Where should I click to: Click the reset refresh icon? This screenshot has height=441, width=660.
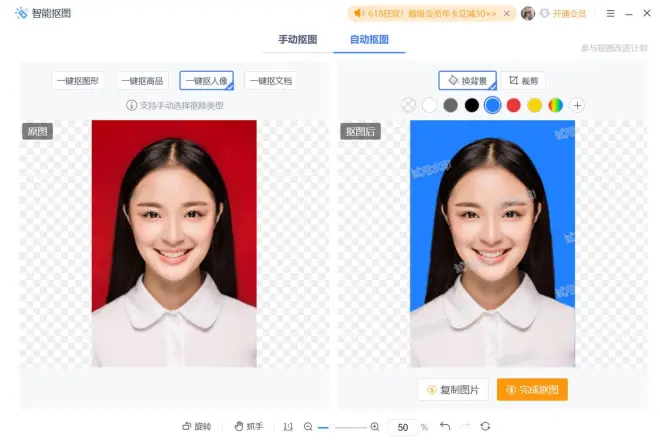(x=485, y=426)
